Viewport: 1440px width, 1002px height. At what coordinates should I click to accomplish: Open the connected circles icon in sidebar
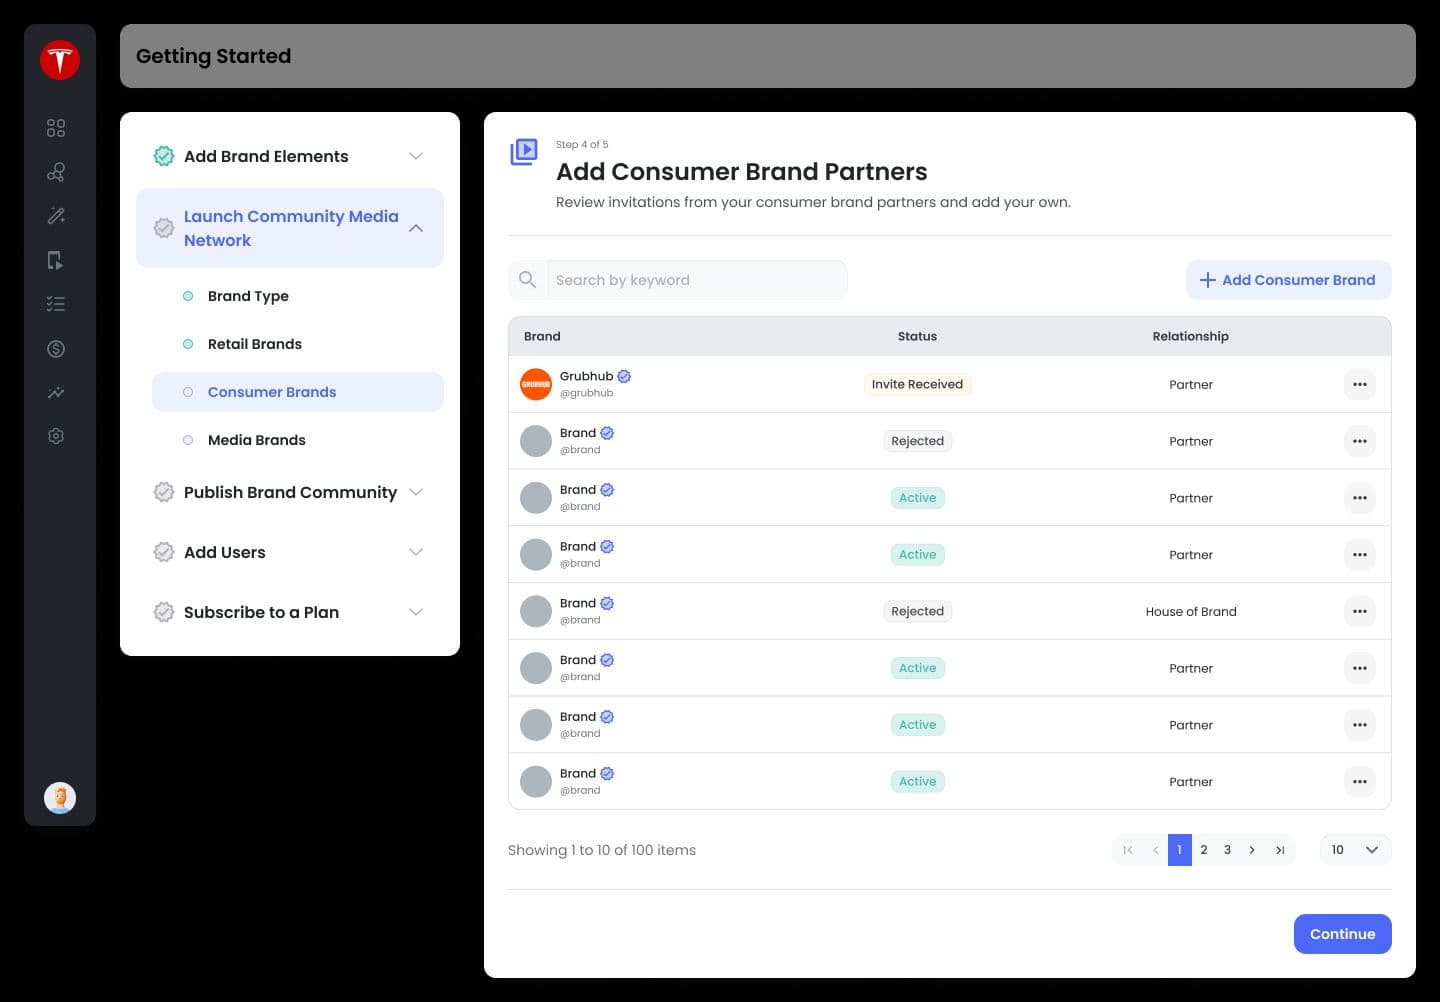(56, 172)
